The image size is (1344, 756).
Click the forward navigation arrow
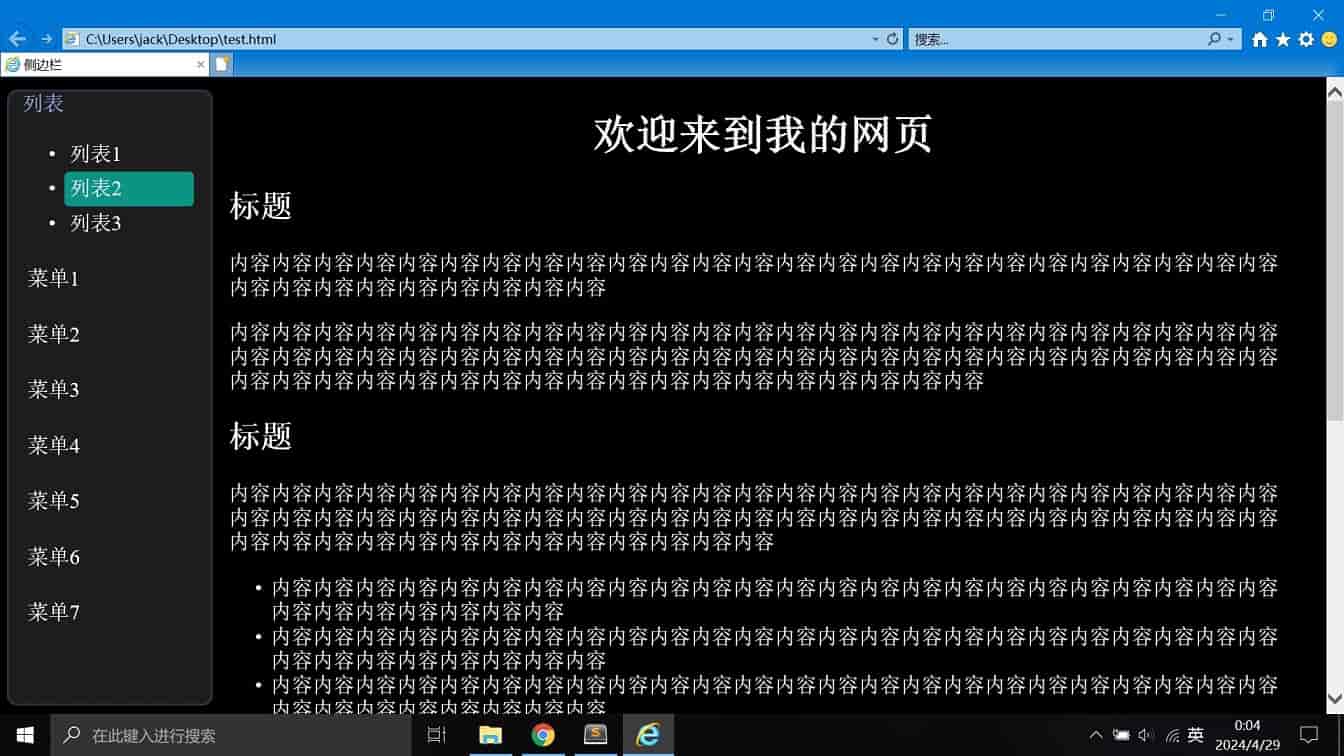click(x=46, y=39)
